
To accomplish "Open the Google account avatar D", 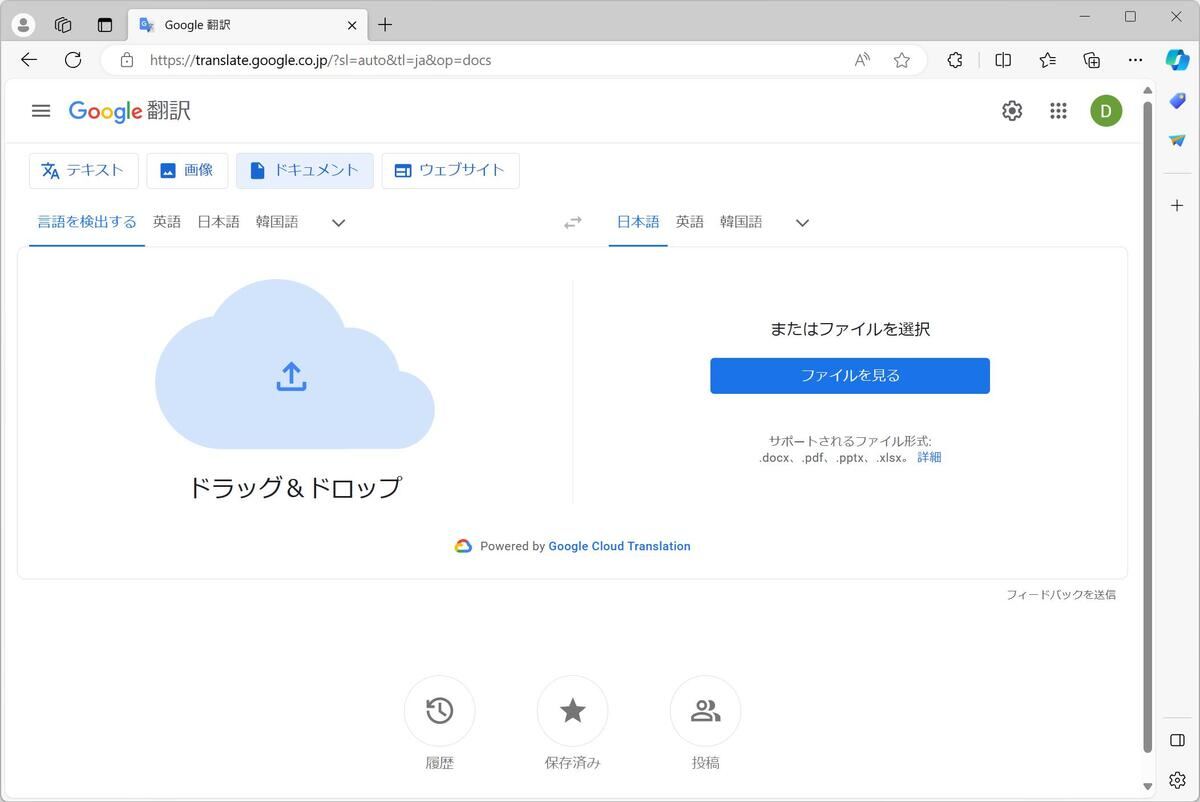I will click(1106, 111).
